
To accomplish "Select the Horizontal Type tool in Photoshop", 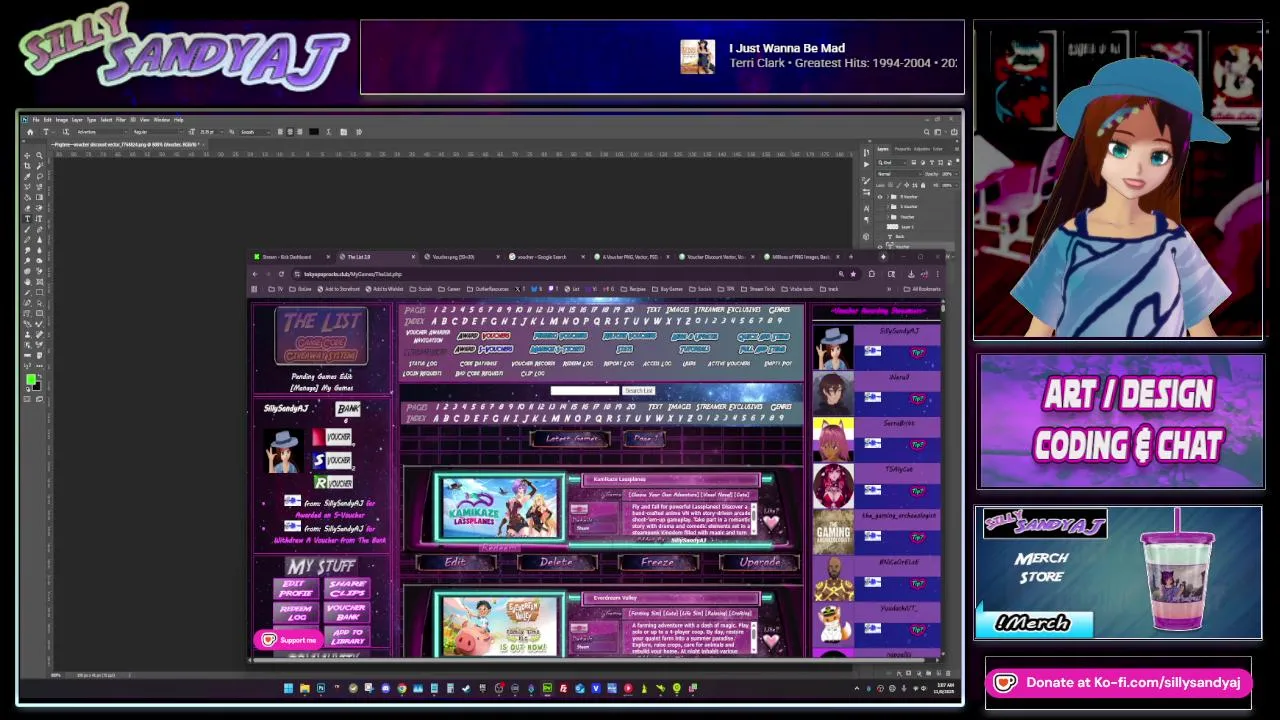I will (27, 218).
